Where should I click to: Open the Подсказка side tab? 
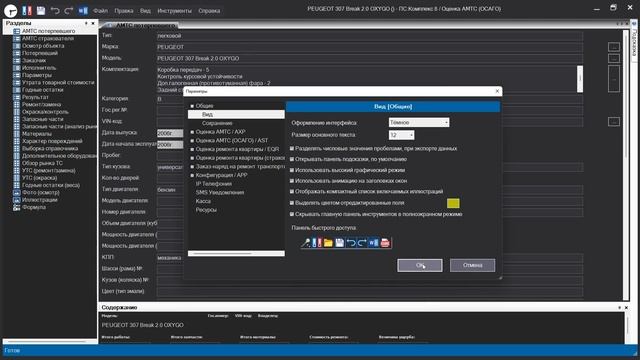tap(634, 40)
